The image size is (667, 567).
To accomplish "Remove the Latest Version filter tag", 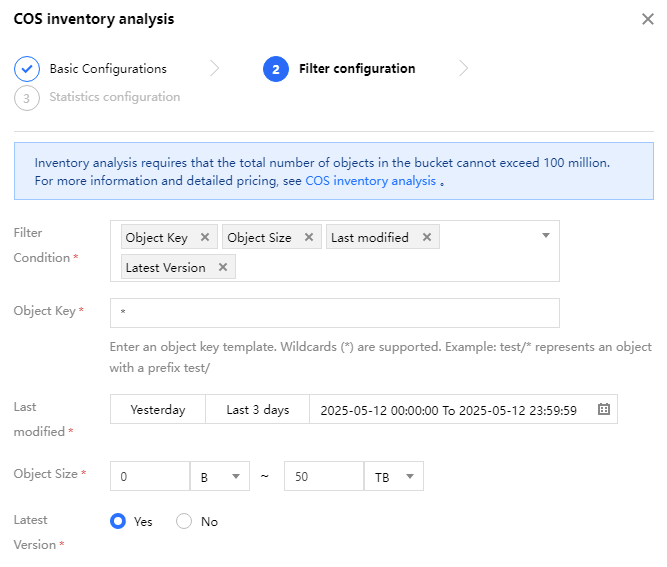I will 223,268.
